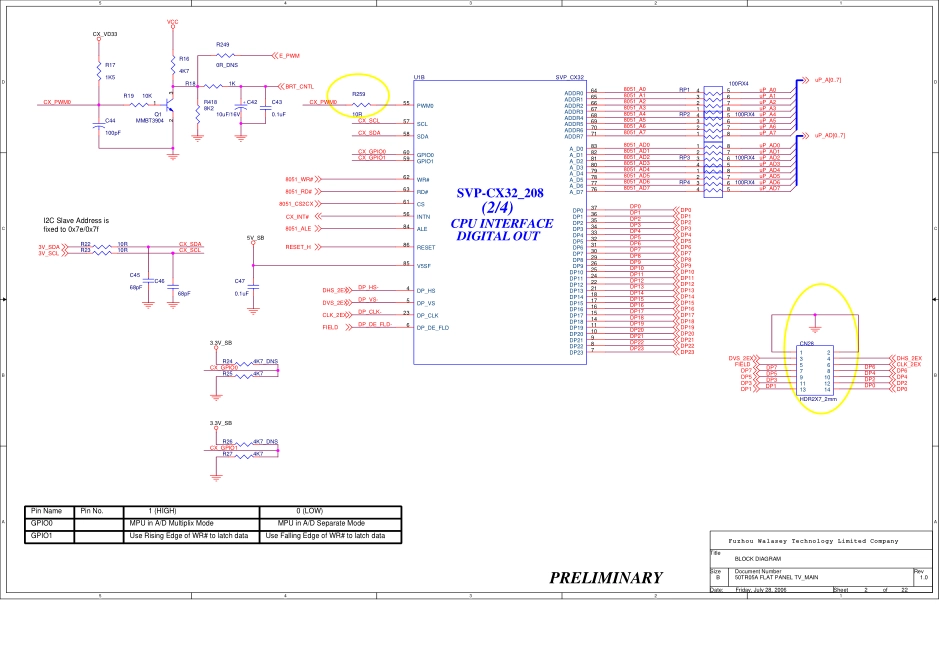
Task: Click the "R259" resistor designator
Action: pyautogui.click(x=359, y=95)
